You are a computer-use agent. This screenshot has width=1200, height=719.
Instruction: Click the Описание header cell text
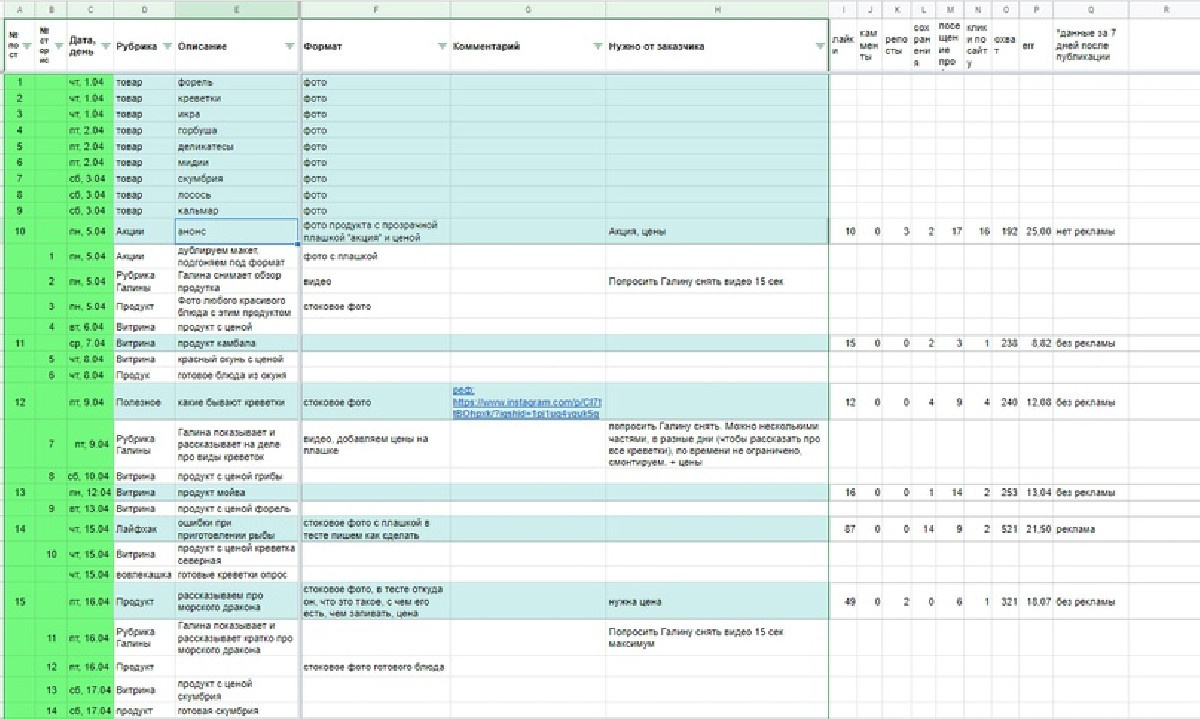click(202, 47)
